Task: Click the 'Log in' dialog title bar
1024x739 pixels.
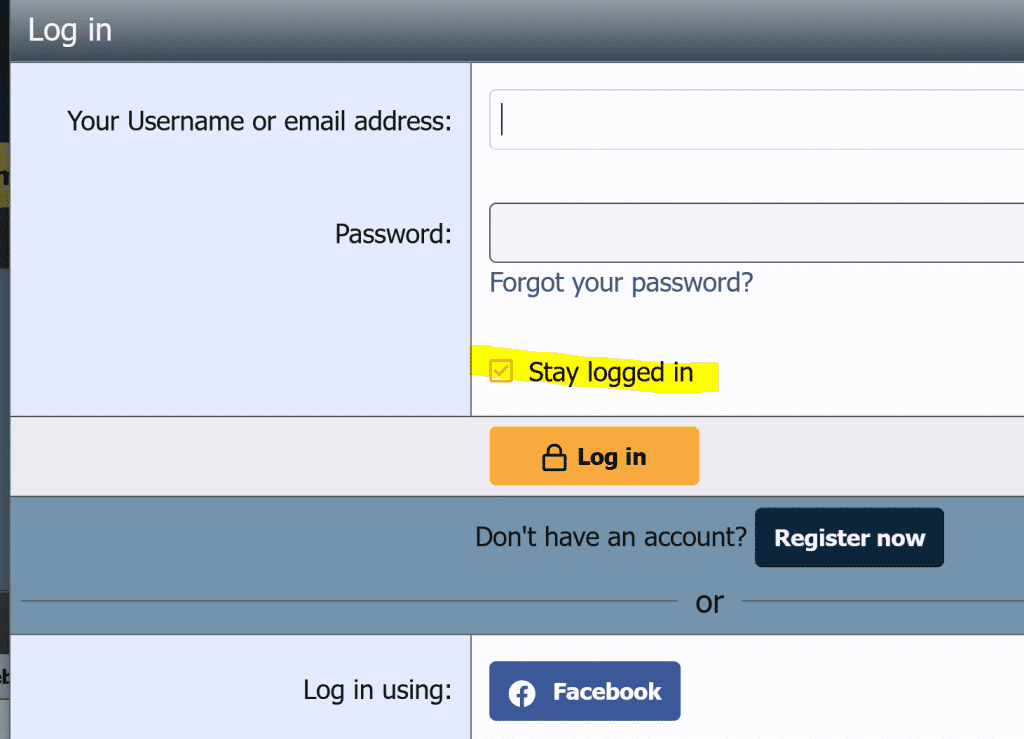Action: point(500,30)
